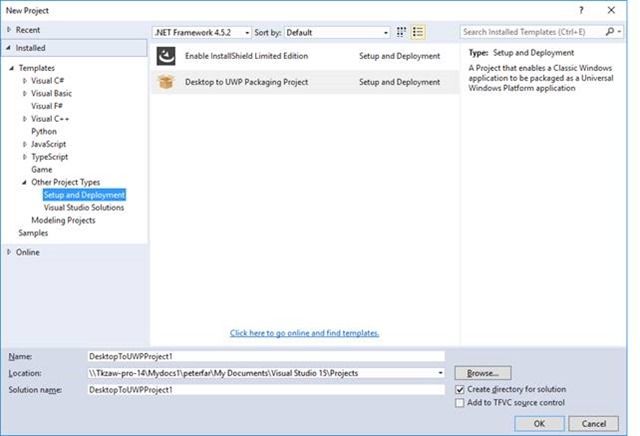Expand the TypeScript node arrow
This screenshot has height=436, width=640.
24,156
